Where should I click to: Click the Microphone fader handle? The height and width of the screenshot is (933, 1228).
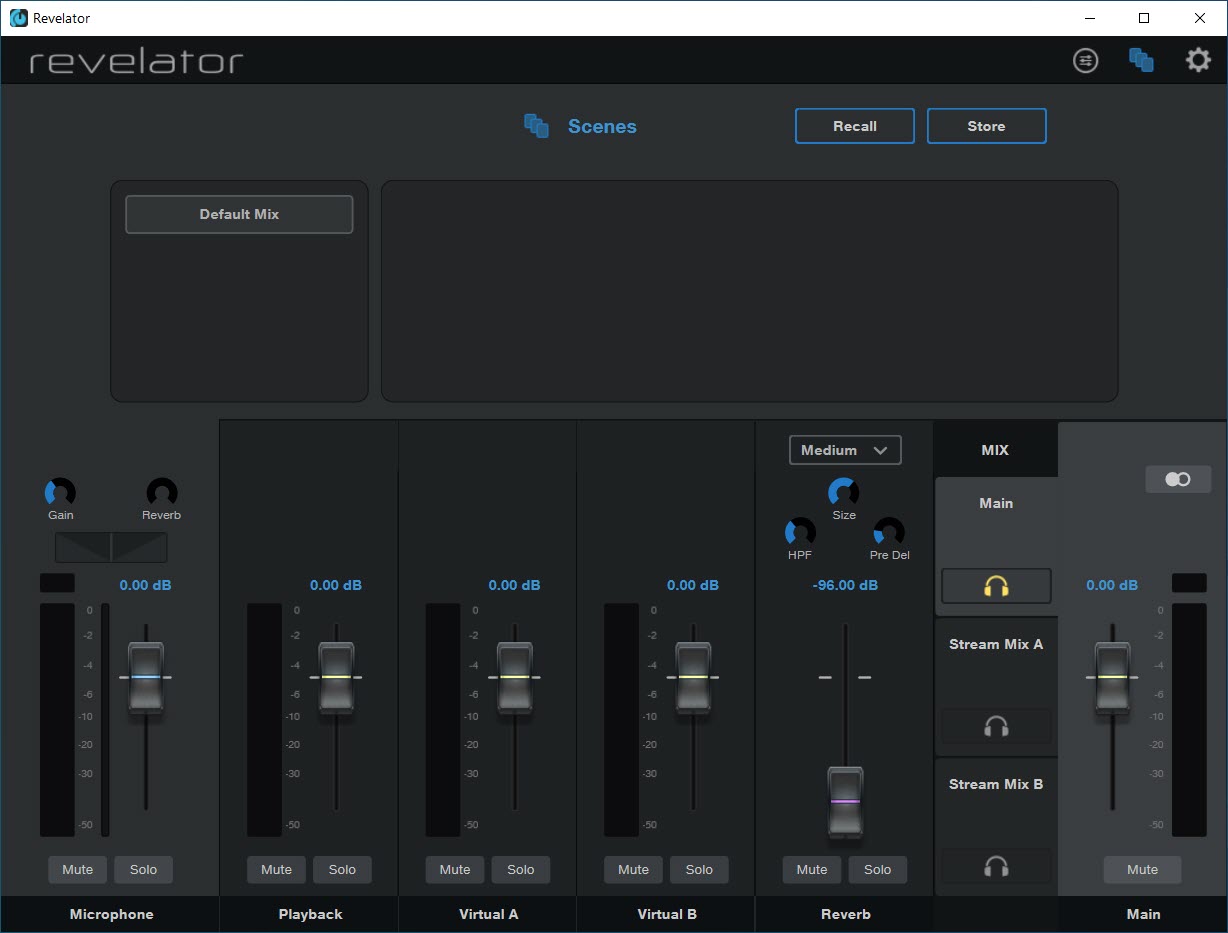coord(146,677)
